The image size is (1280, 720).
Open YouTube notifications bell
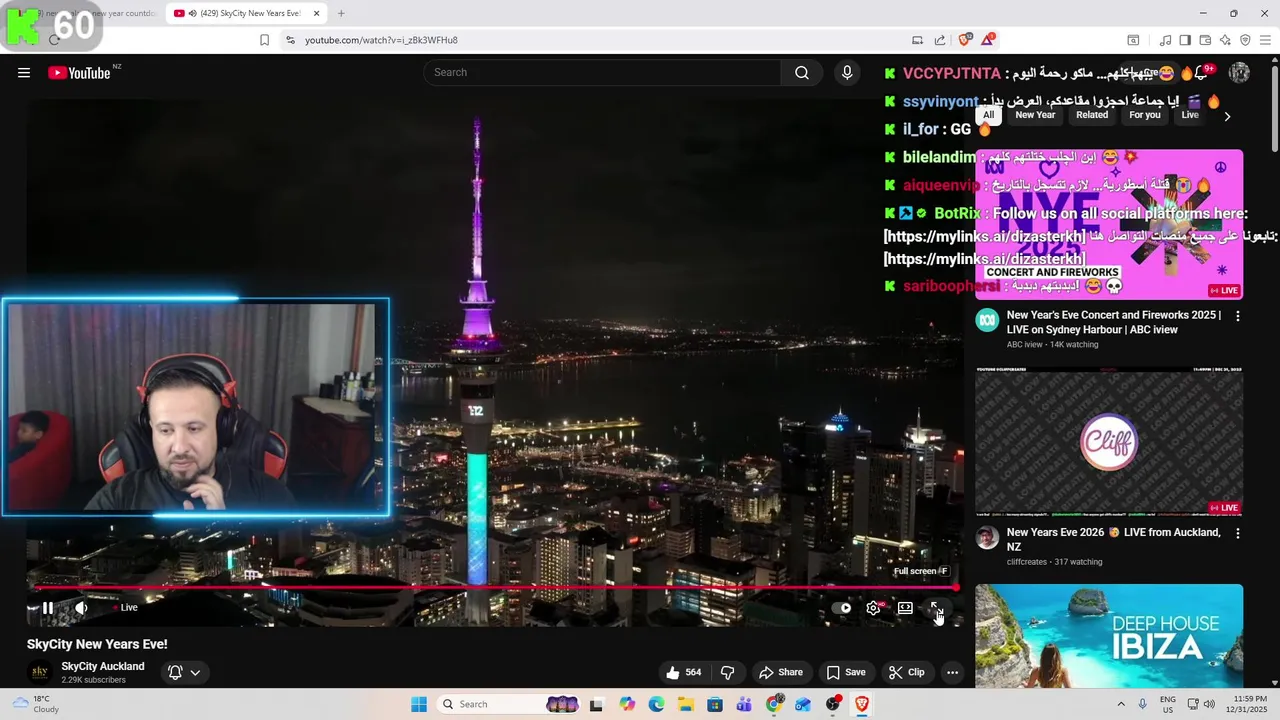click(1201, 72)
